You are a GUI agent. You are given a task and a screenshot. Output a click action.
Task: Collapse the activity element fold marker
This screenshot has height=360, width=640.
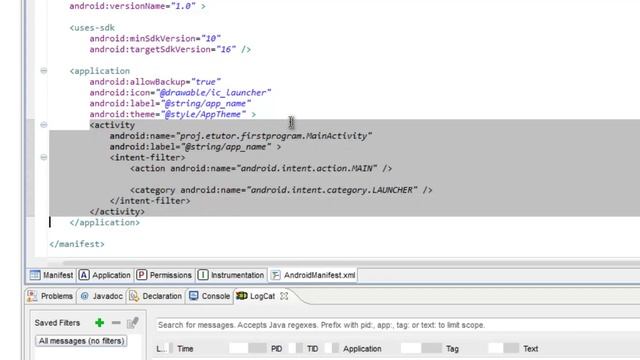tap(44, 124)
